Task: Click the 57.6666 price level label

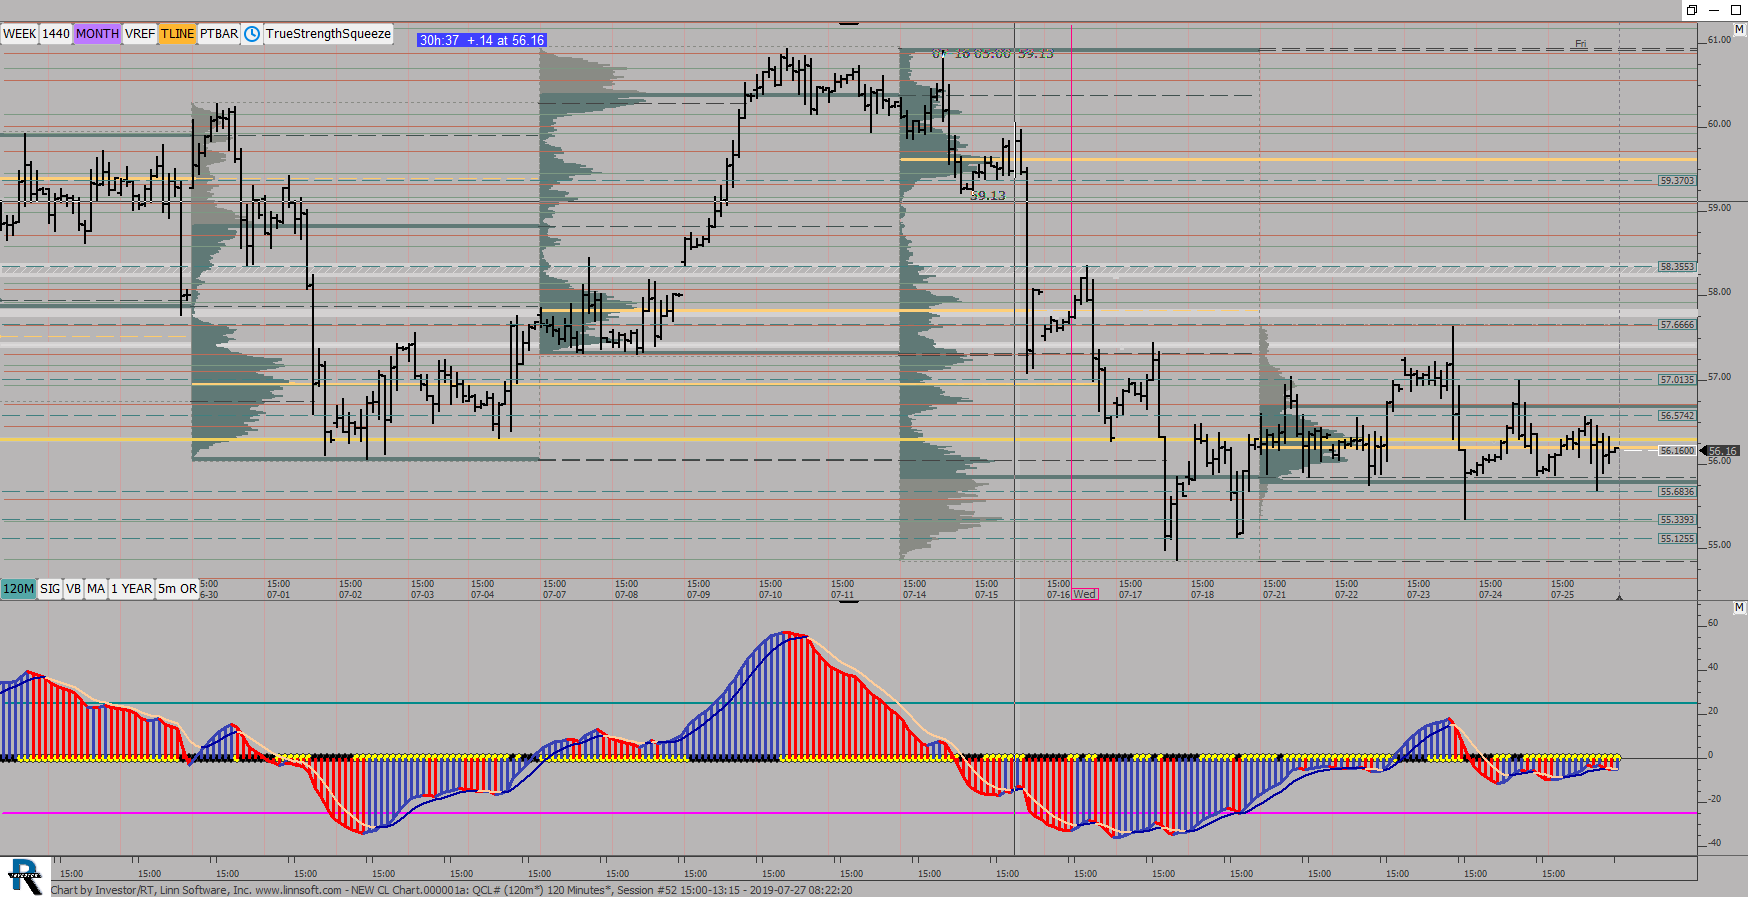Action: (1677, 325)
